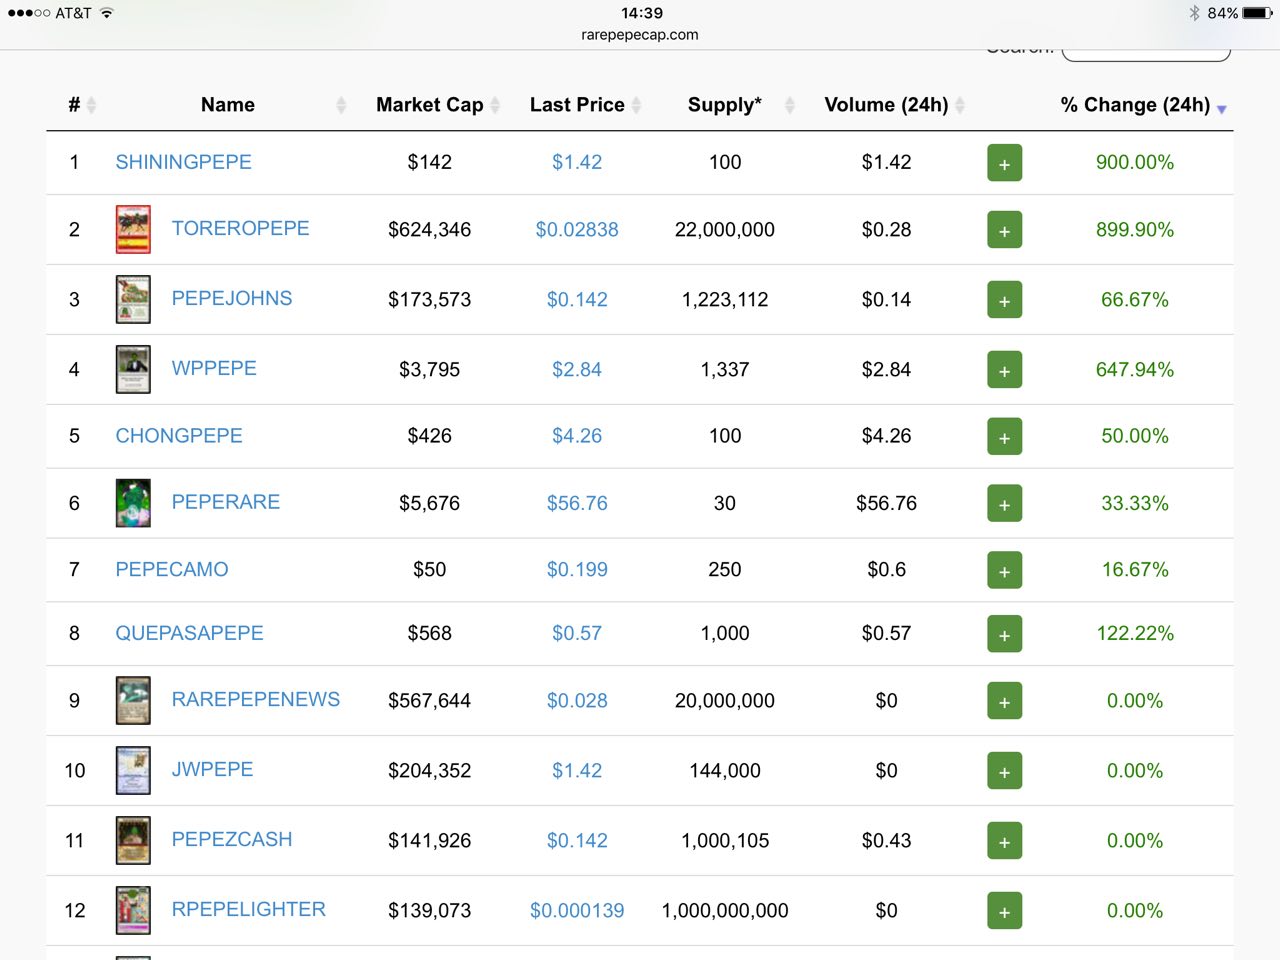The image size is (1280, 960).
Task: Click into the Search input field
Action: [1145, 54]
